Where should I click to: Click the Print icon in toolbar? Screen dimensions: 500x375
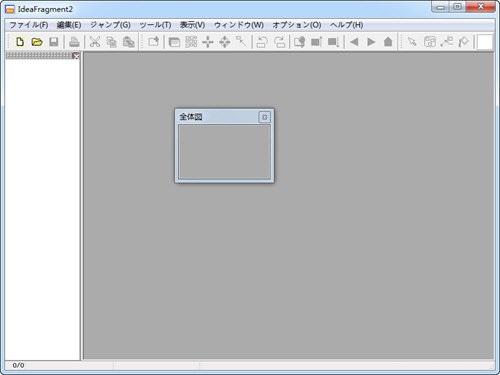tap(74, 42)
